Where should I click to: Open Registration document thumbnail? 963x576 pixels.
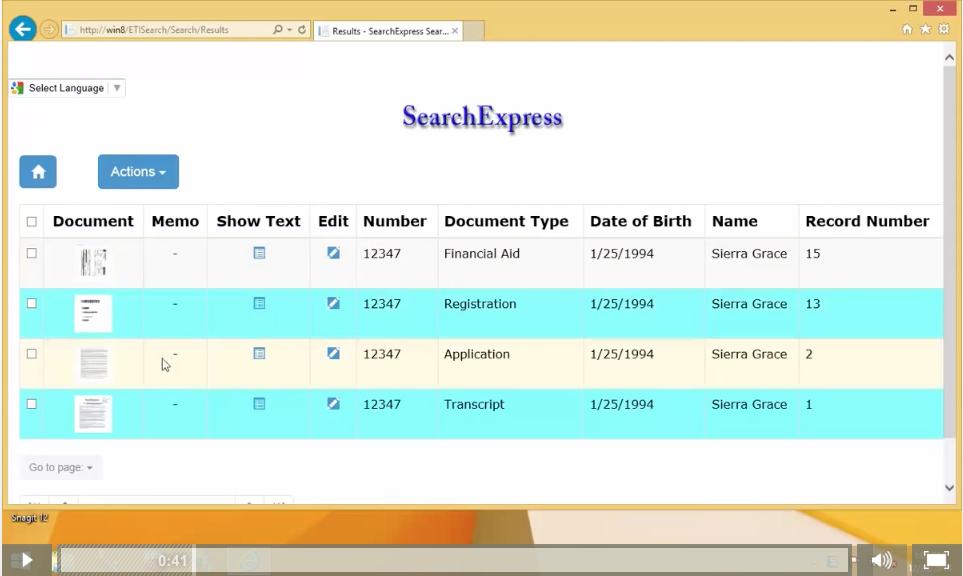point(93,313)
